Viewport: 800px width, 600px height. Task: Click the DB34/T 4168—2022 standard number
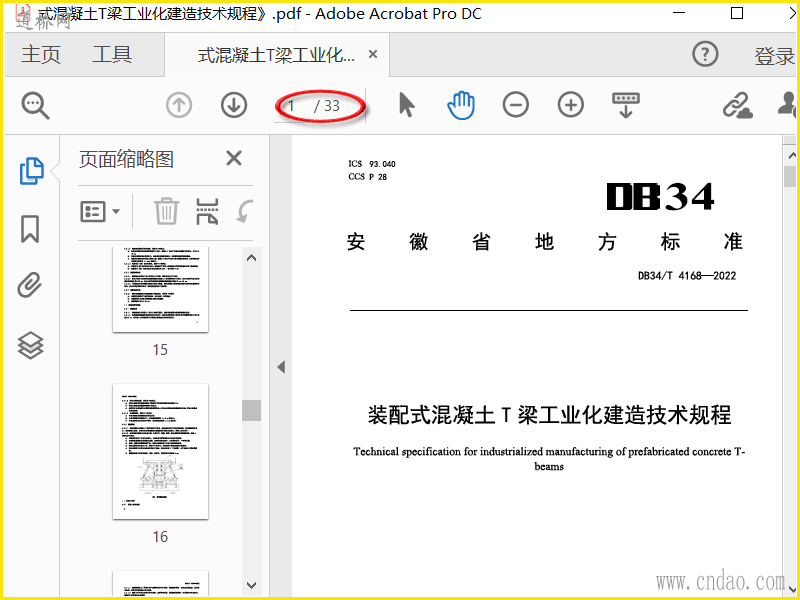[x=687, y=276]
